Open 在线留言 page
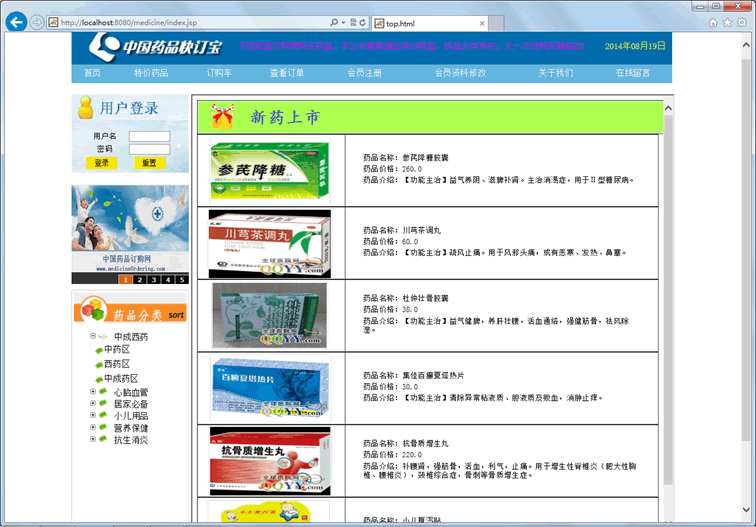Image resolution: width=756 pixels, height=527 pixels. point(633,73)
